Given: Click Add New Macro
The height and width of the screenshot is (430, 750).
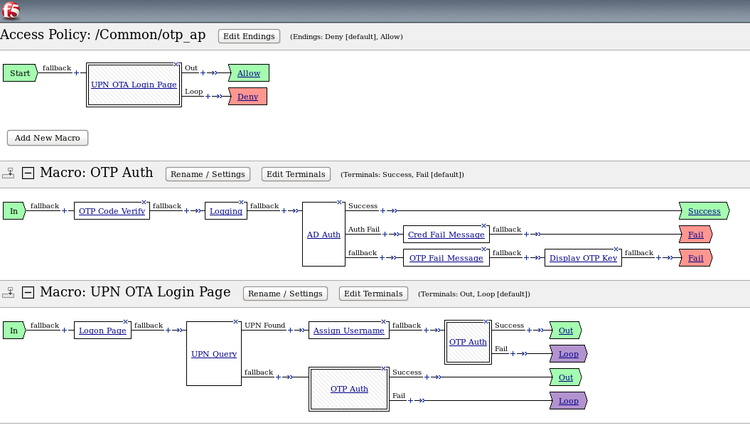Looking at the screenshot, I should (x=48, y=137).
